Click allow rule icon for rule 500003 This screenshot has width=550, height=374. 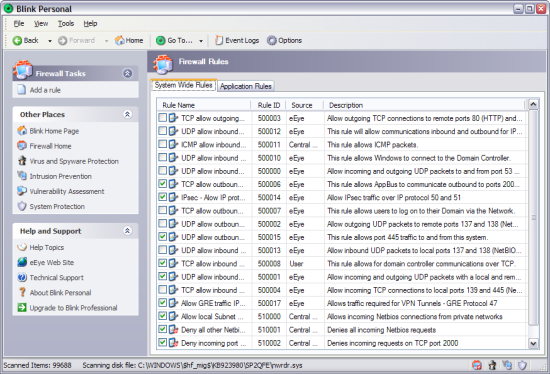pos(173,118)
